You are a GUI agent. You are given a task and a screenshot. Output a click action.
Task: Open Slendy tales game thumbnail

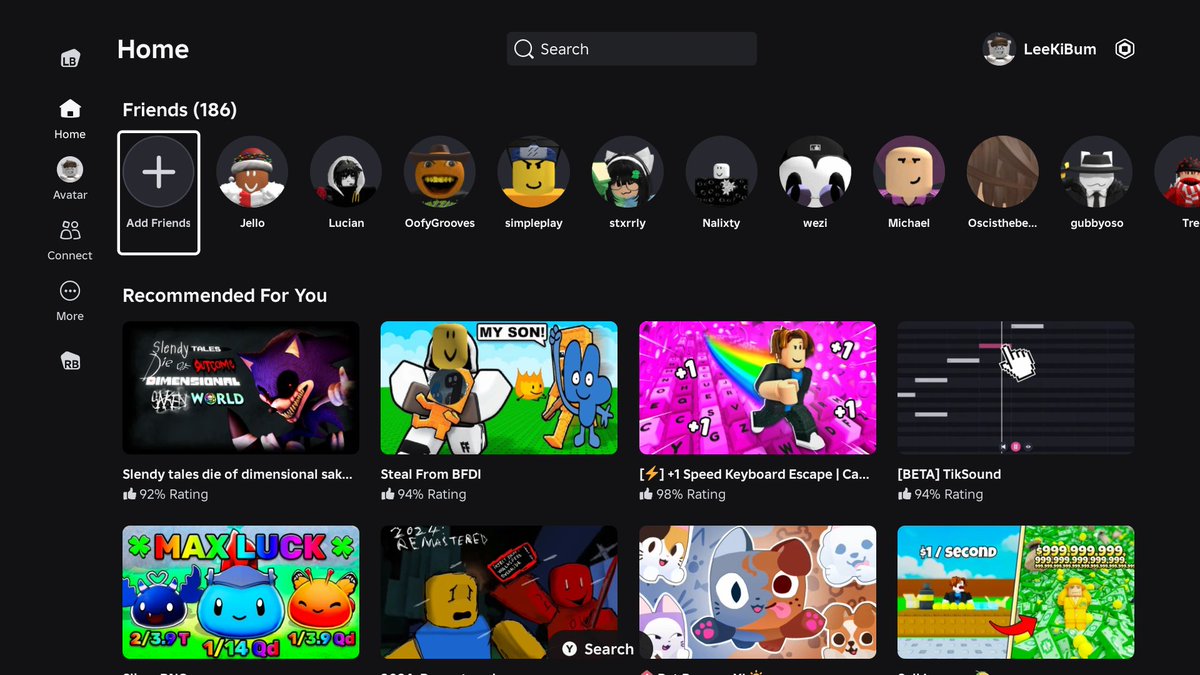click(241, 388)
